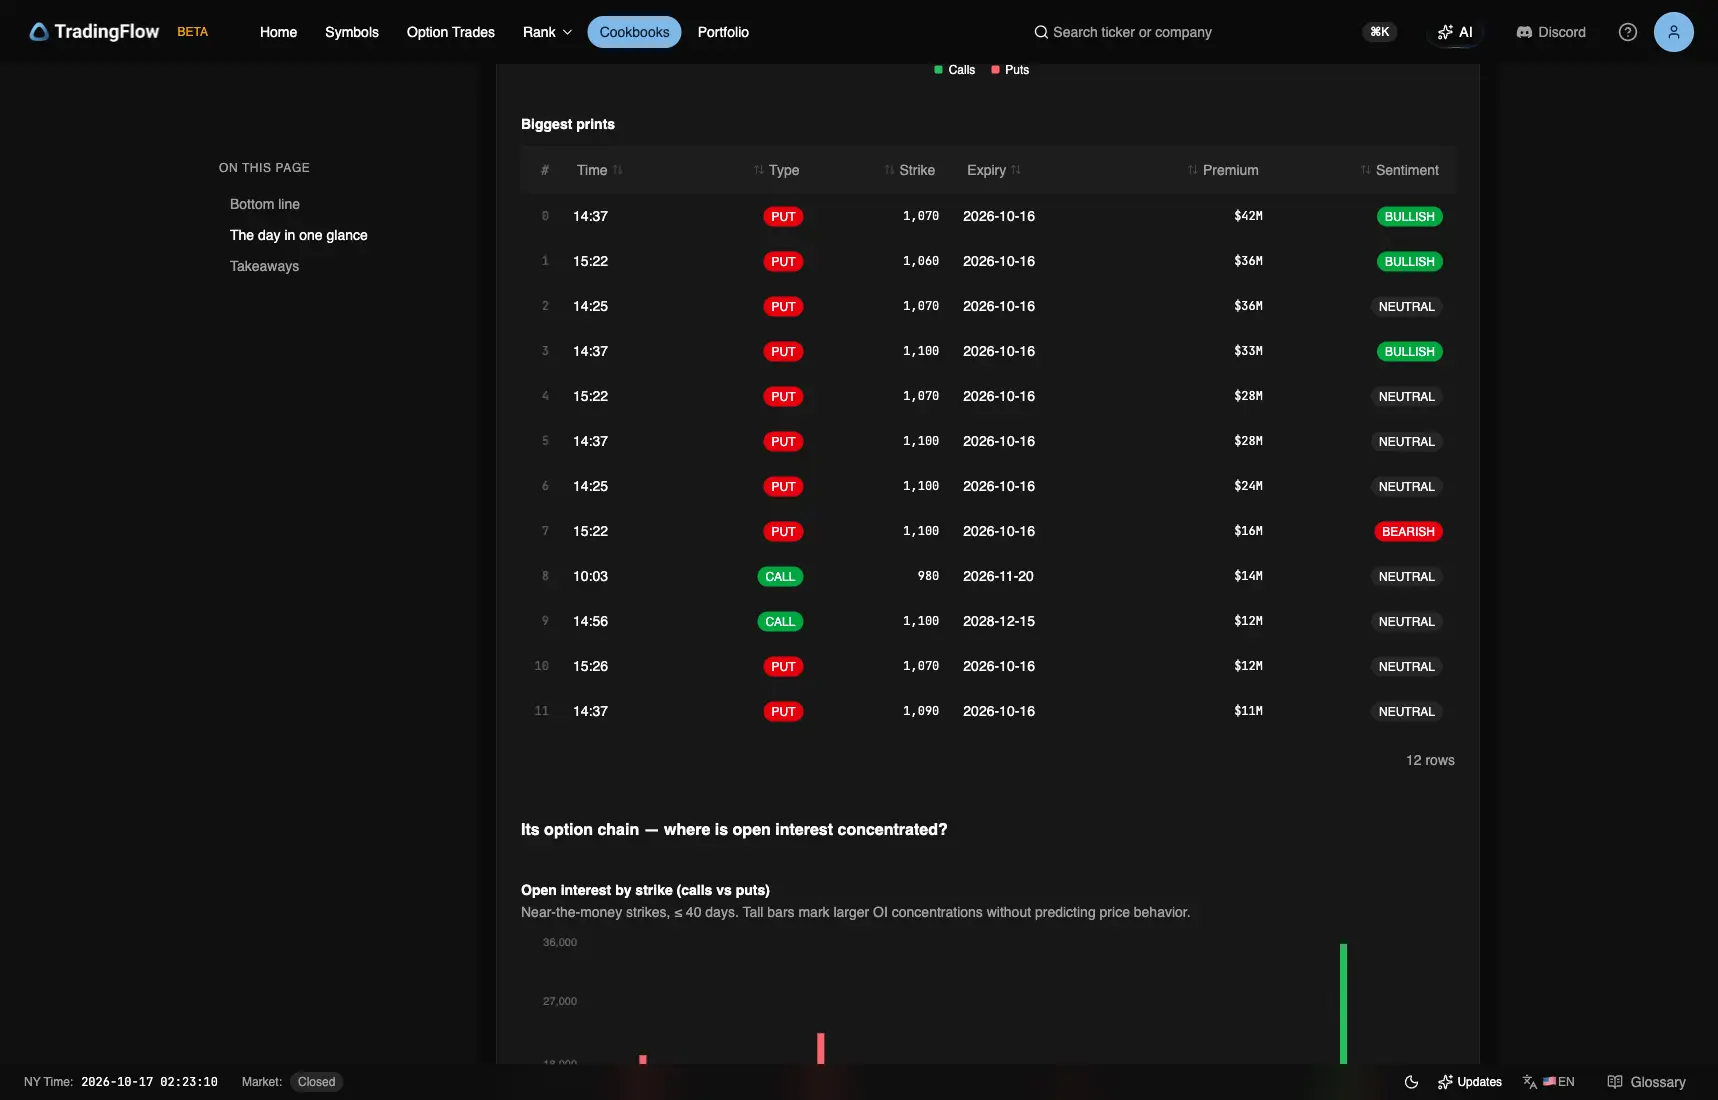Viewport: 1718px width, 1100px height.
Task: Click the BETA label beside the logo
Action: (x=193, y=32)
